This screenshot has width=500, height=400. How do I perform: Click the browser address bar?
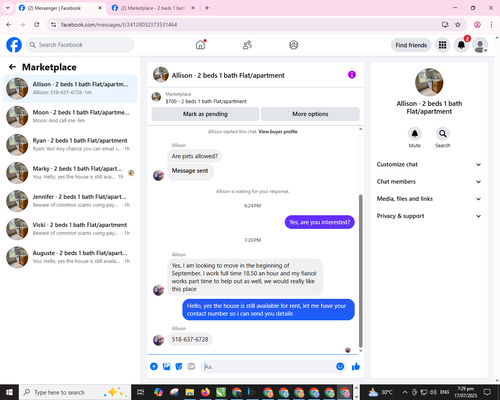click(247, 25)
